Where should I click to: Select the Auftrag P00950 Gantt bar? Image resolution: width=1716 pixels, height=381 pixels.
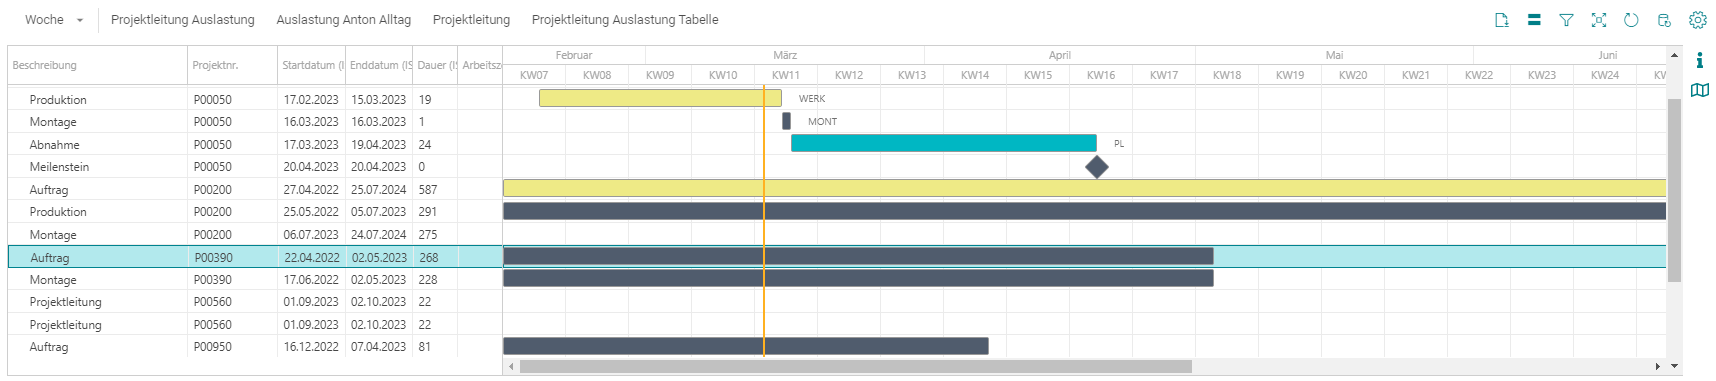tap(745, 346)
